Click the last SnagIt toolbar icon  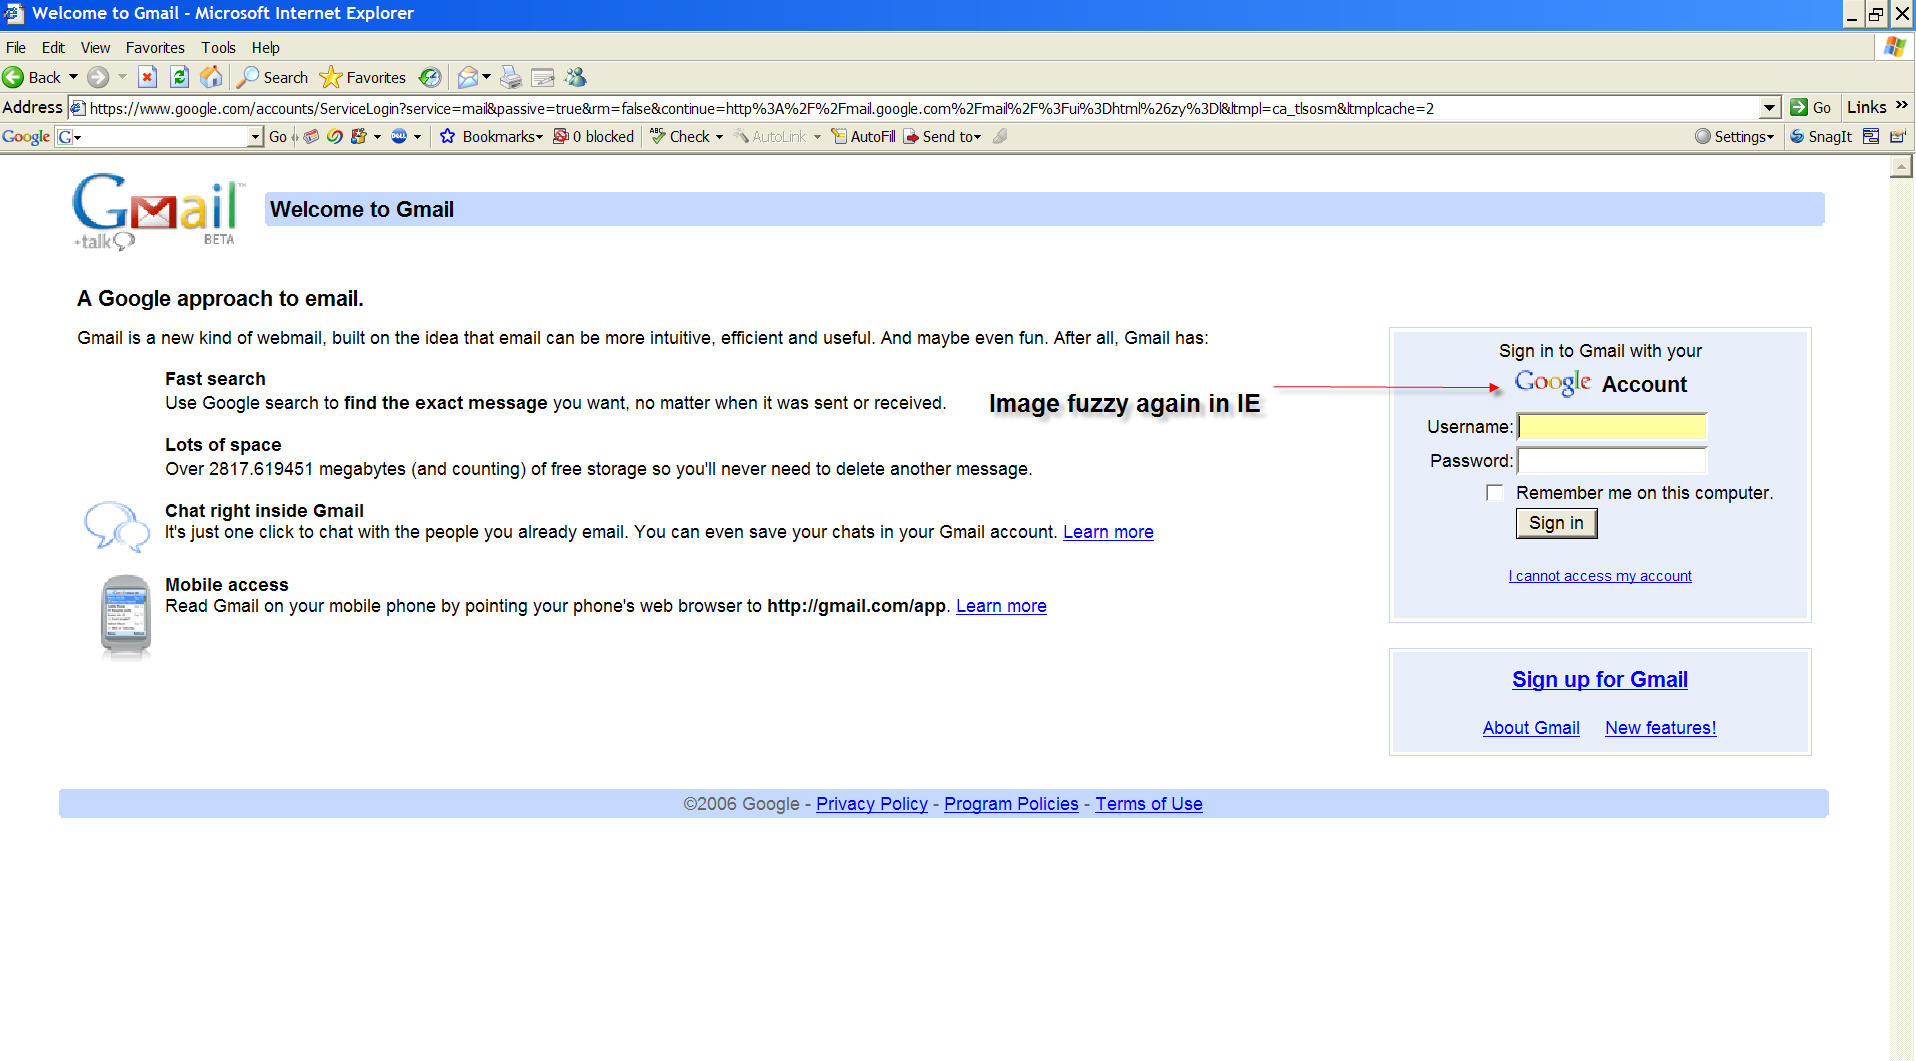1897,136
